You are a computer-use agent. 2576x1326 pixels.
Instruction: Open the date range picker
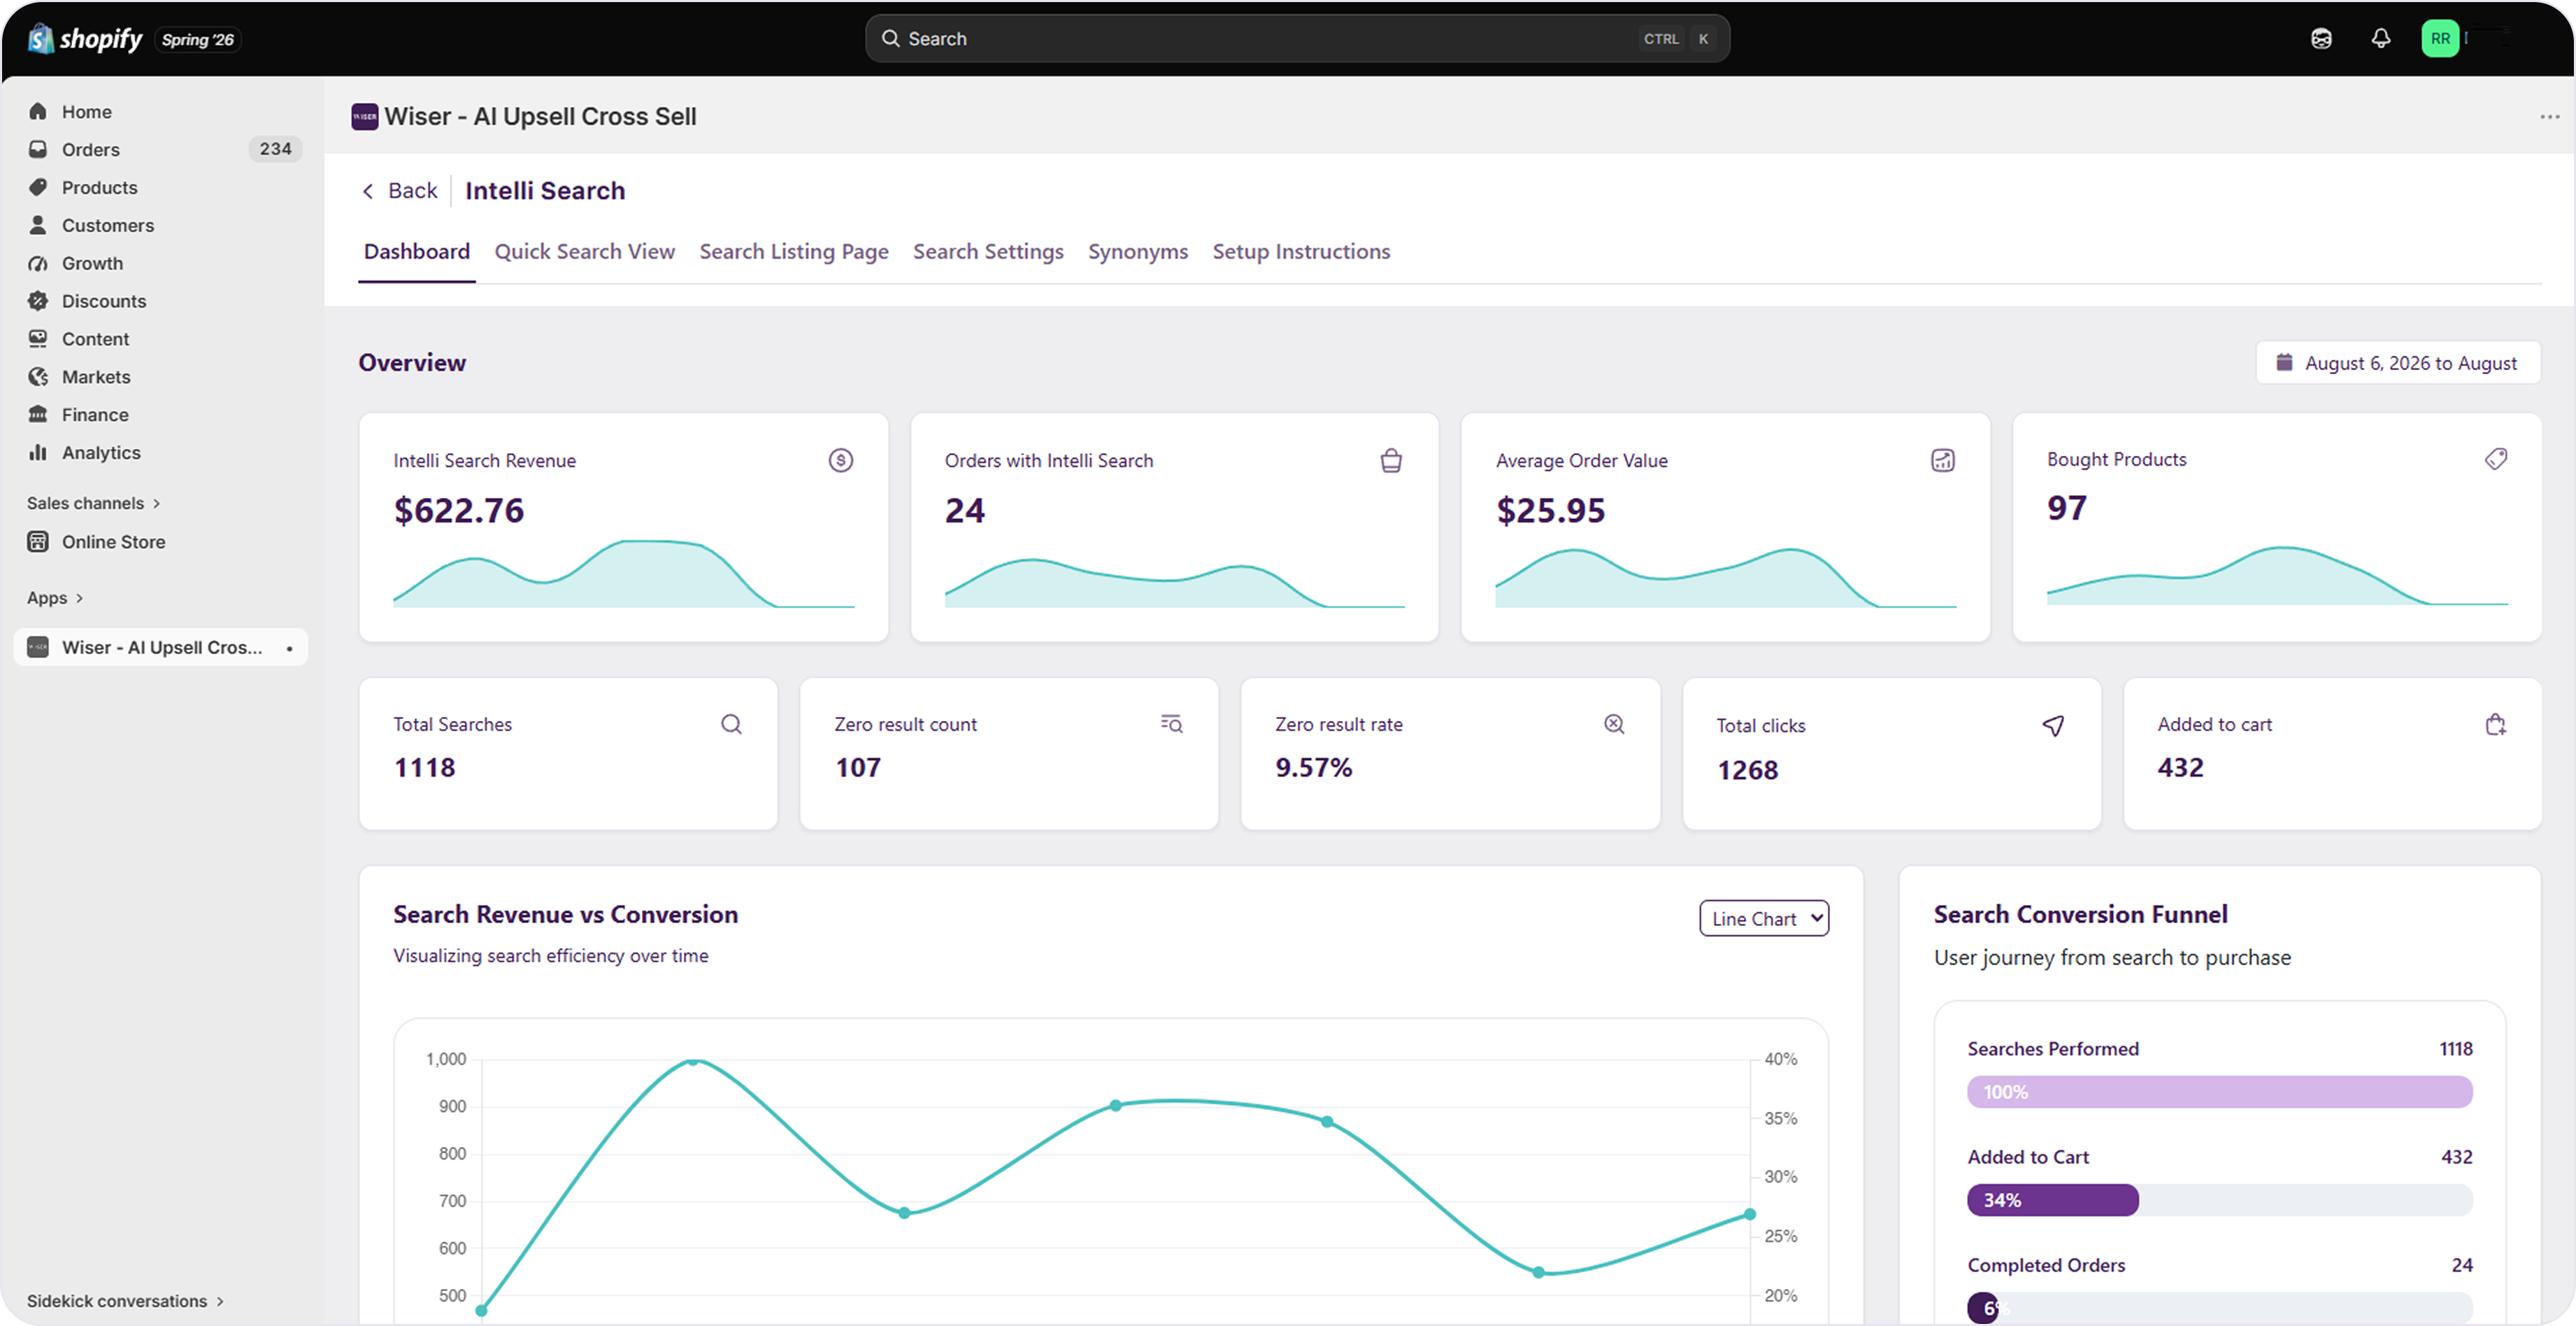(2398, 363)
